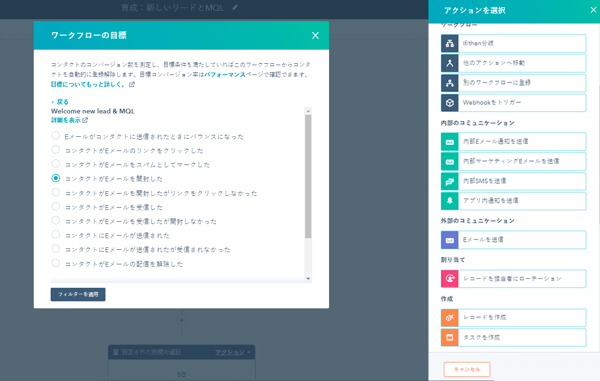
Task: Click 設定された時間の遅延 card title
Action: pyautogui.click(x=151, y=352)
